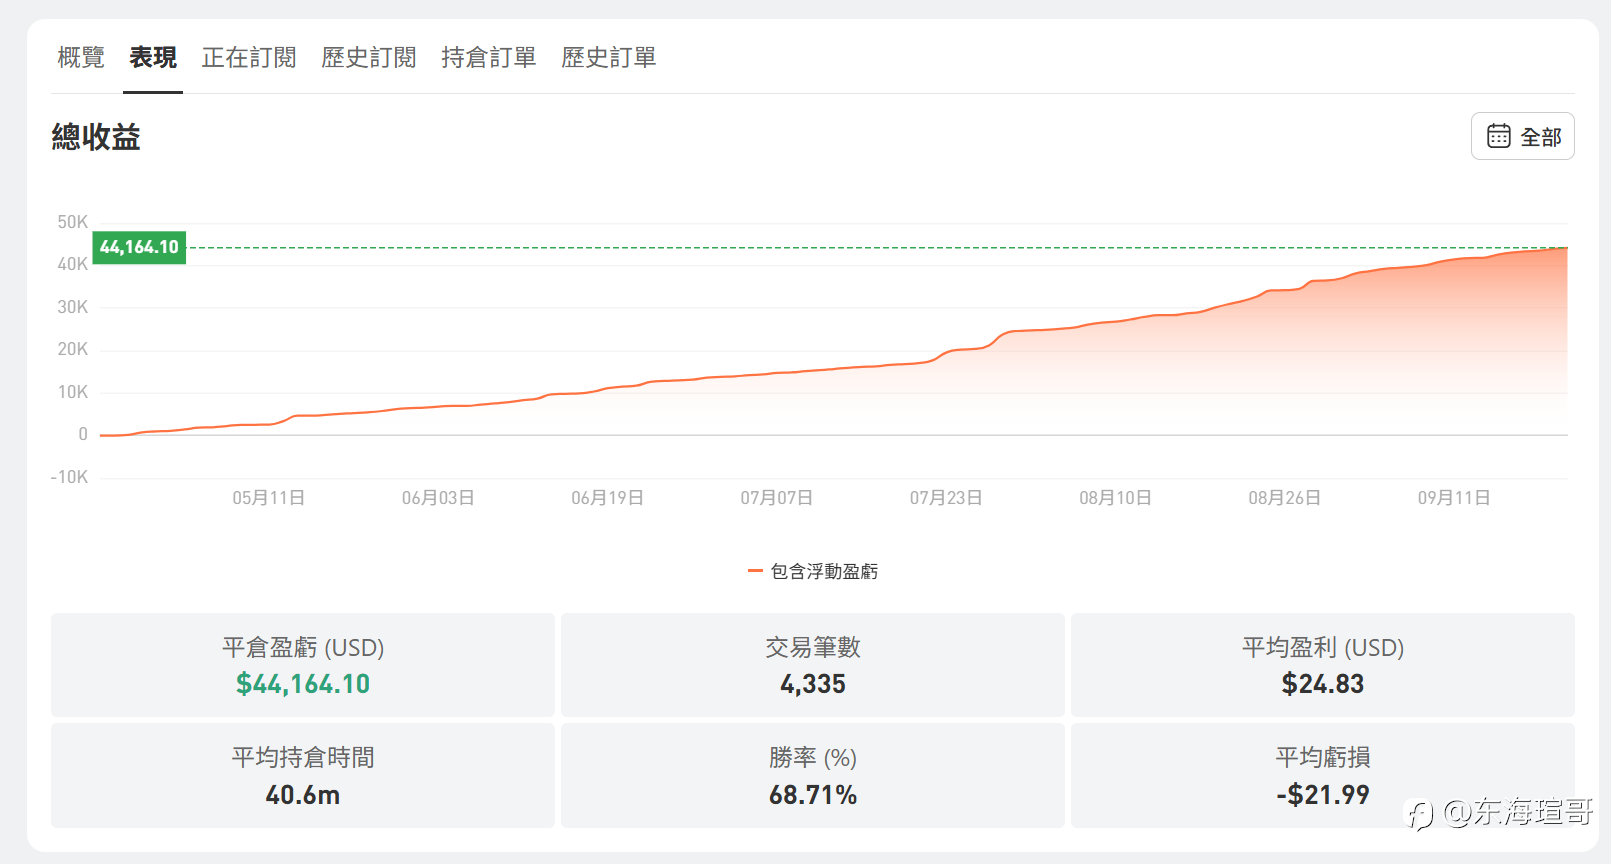Image resolution: width=1611 pixels, height=864 pixels.
Task: Click the 交易筆數 value 4,335
Action: (x=813, y=684)
